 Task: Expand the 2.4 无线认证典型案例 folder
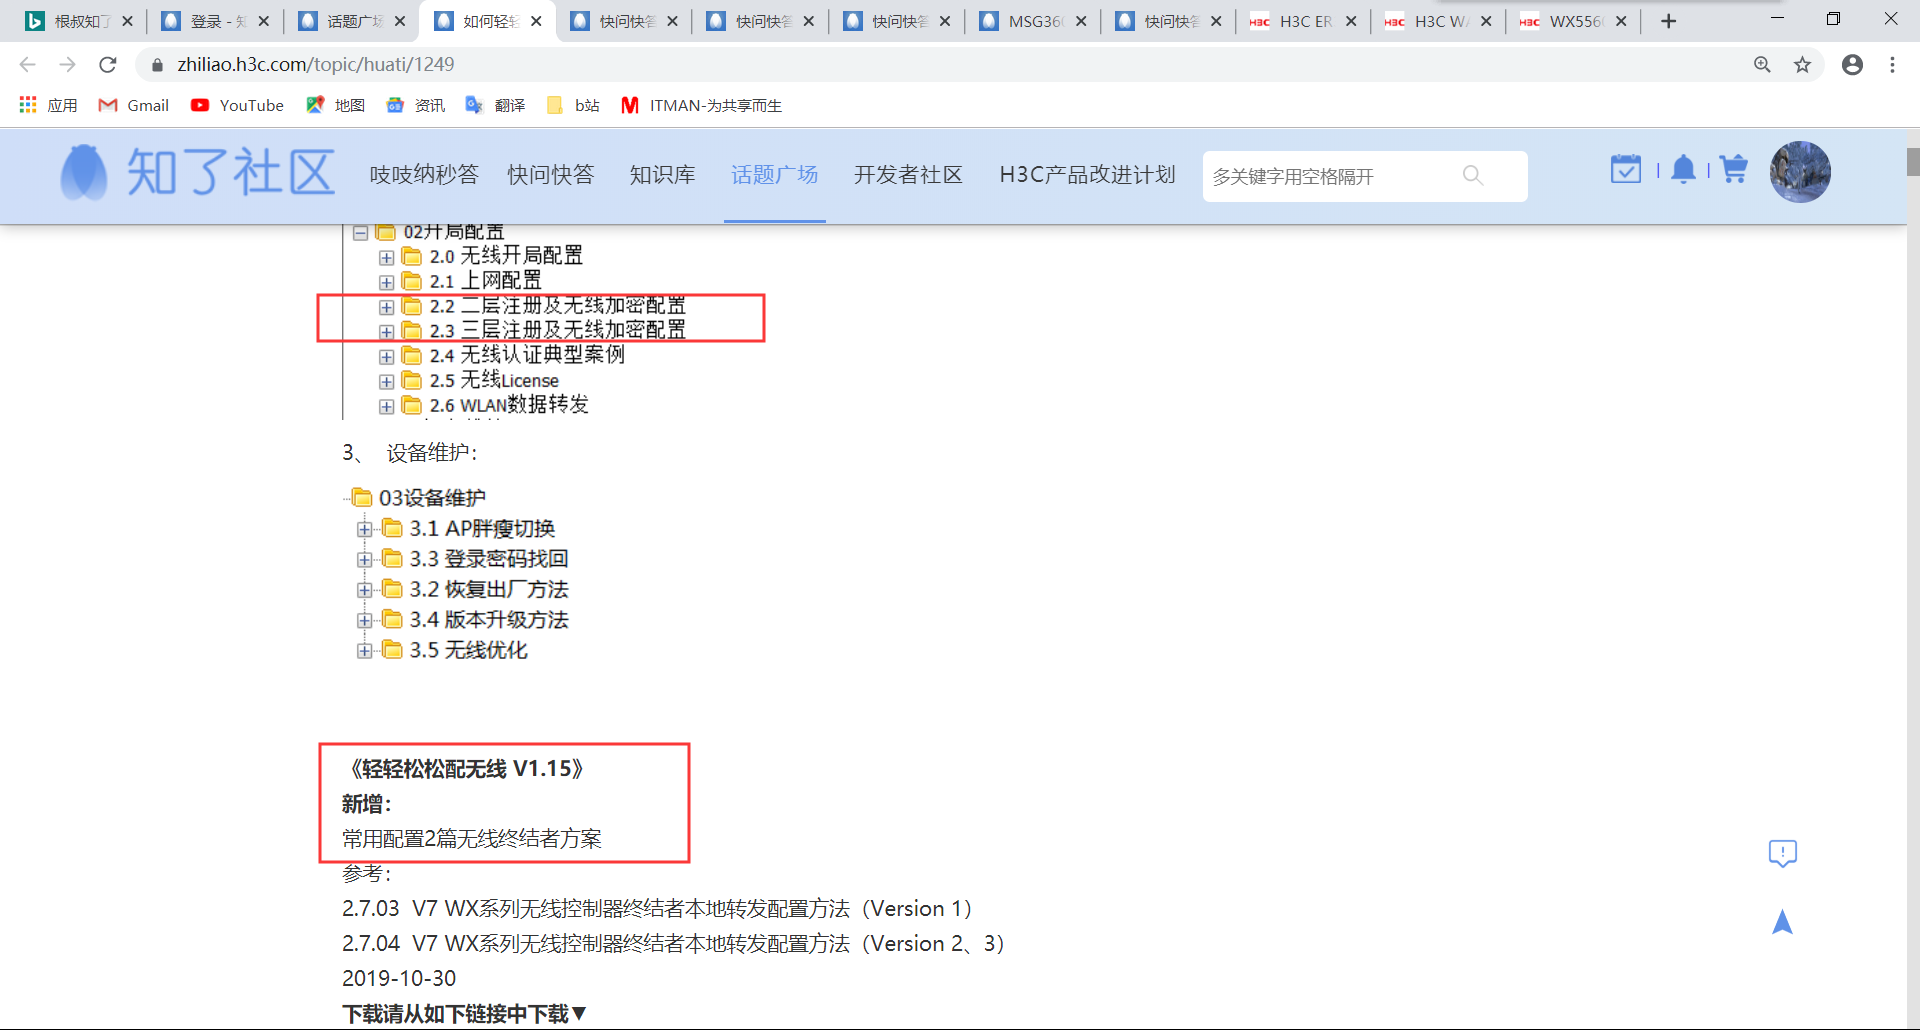tap(386, 357)
